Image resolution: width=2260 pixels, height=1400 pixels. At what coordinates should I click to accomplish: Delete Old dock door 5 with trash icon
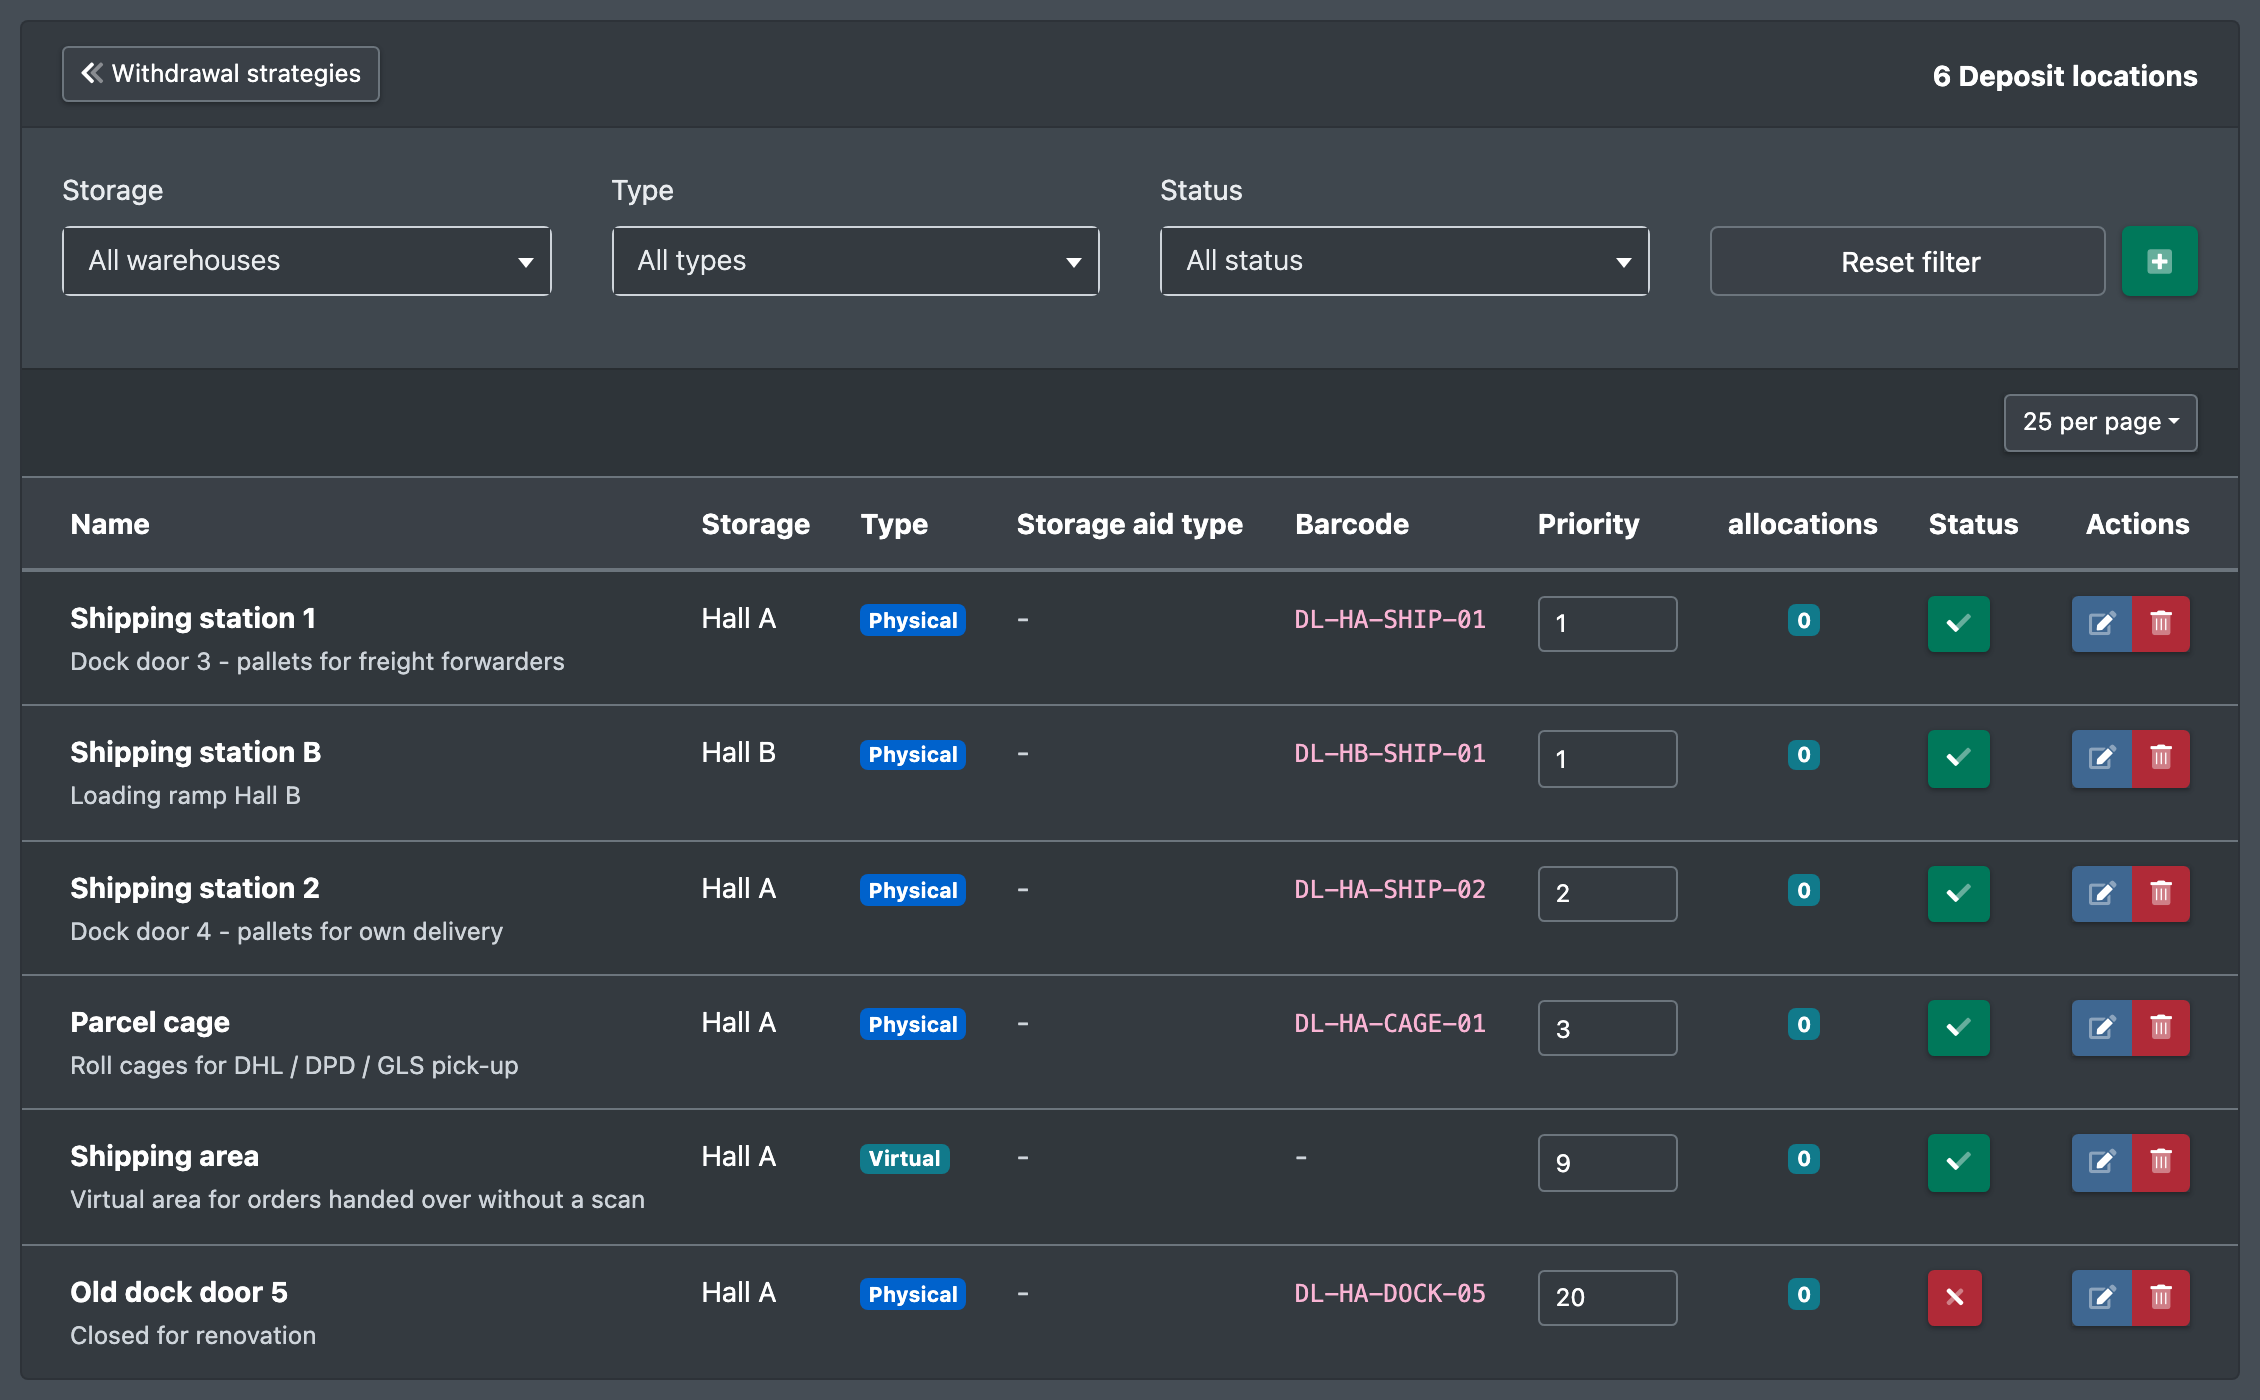pos(2161,1298)
